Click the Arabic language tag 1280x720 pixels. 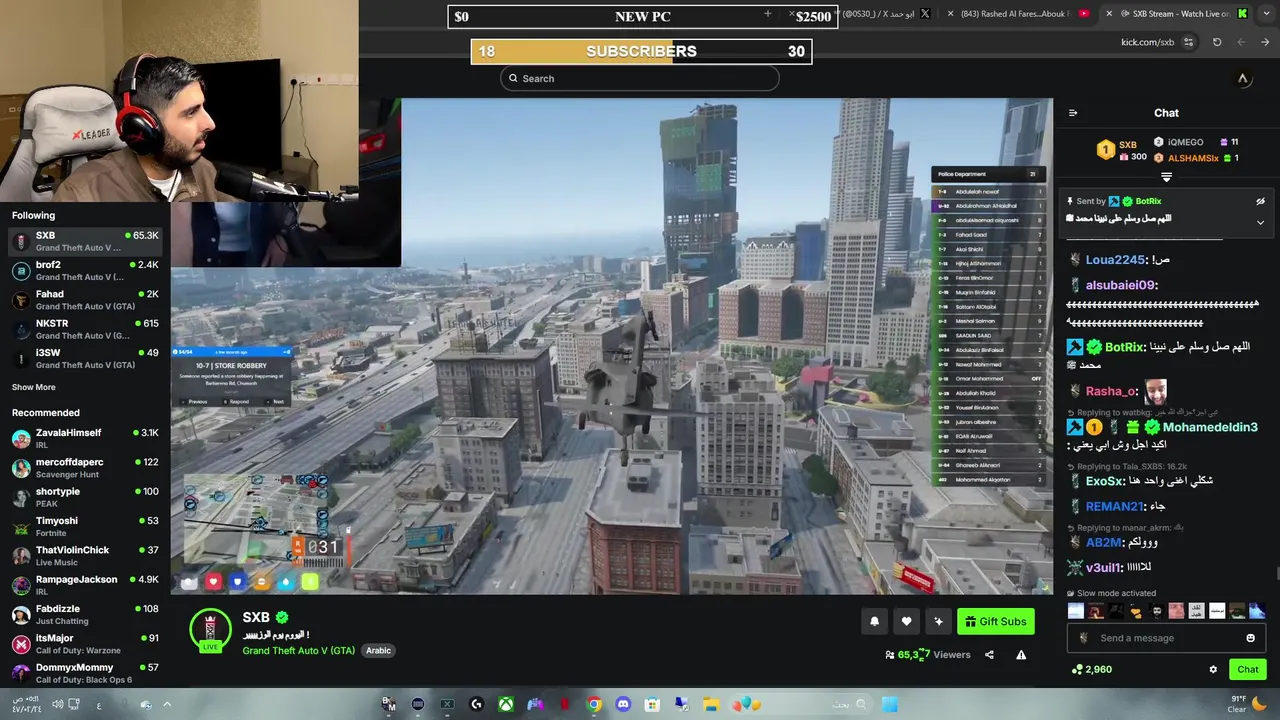pos(378,650)
